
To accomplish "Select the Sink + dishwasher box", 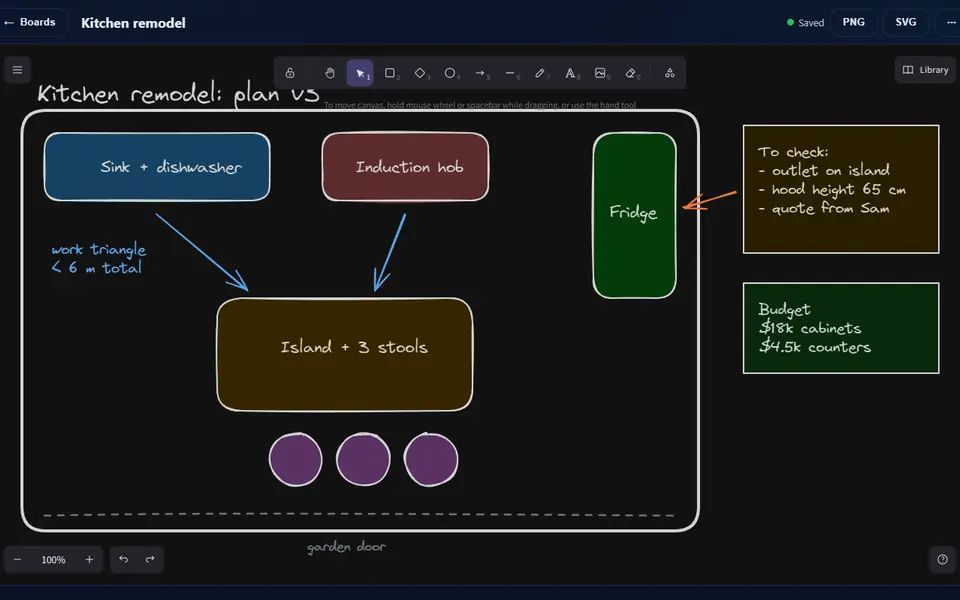I will [x=157, y=167].
